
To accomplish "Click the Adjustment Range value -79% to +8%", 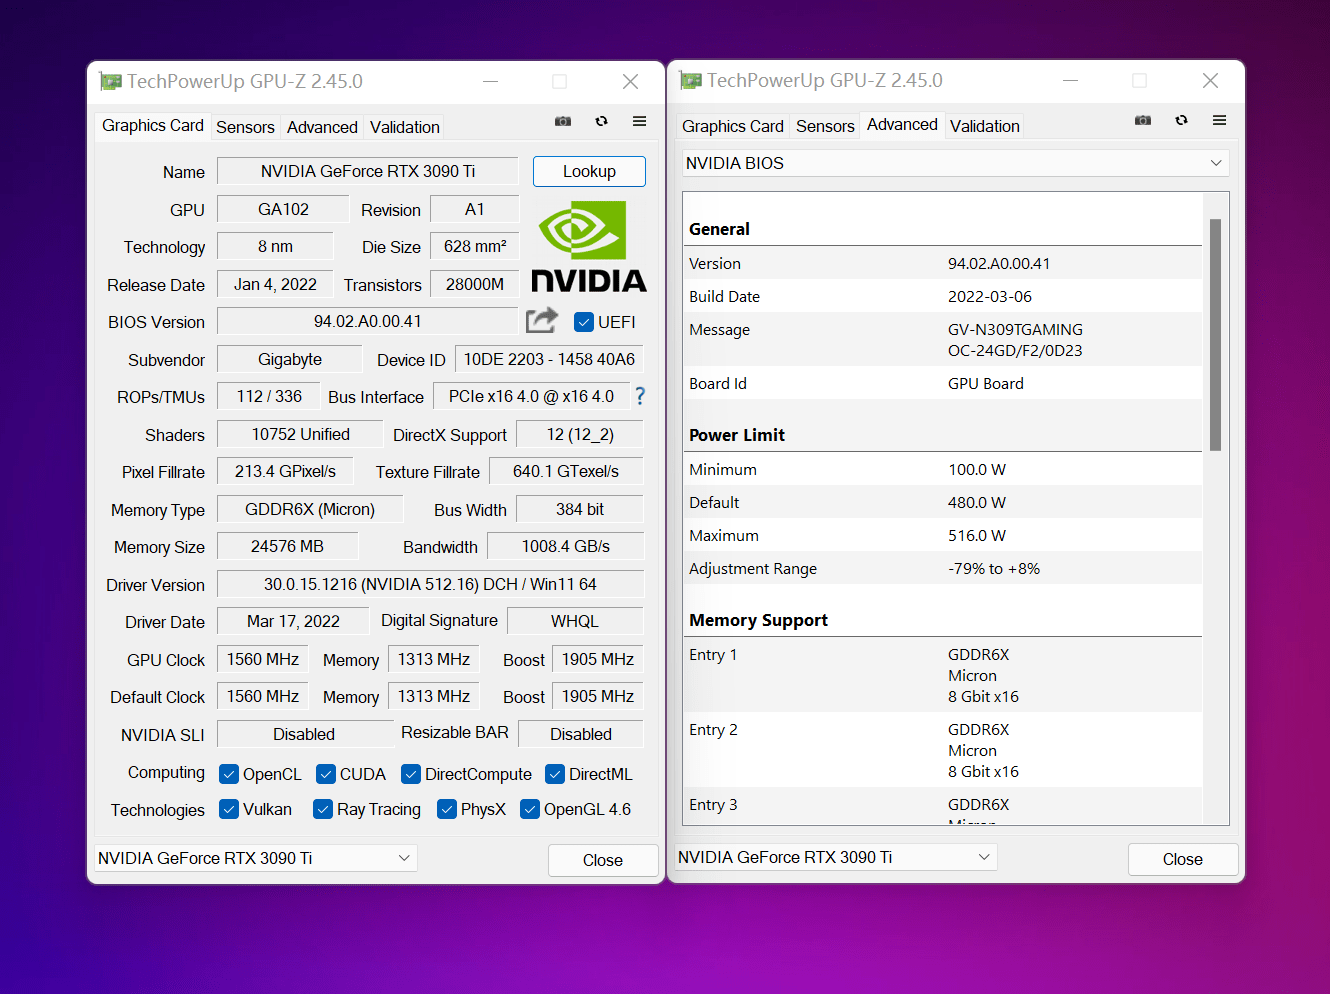I will click(994, 568).
